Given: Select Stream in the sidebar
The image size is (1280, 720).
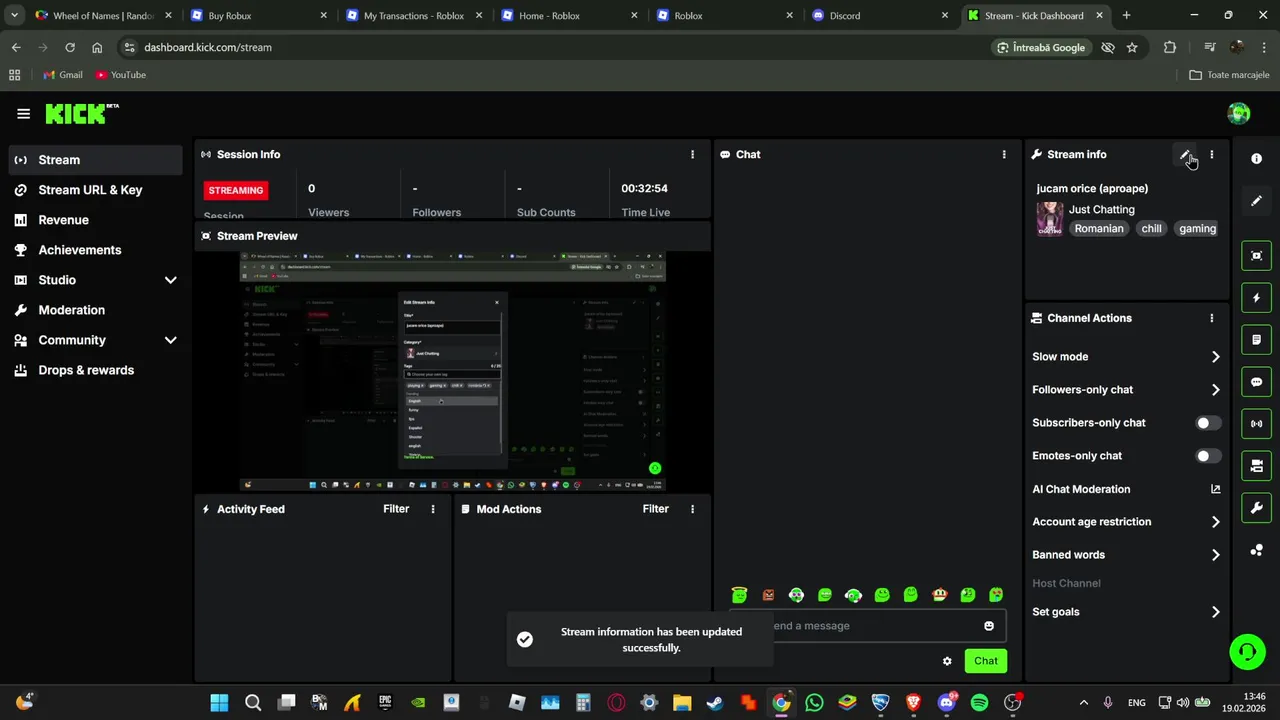Looking at the screenshot, I should [96, 160].
